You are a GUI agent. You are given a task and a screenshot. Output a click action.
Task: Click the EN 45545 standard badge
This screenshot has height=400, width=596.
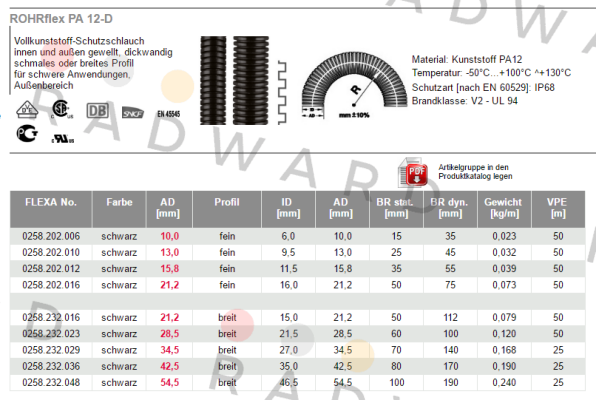point(169,114)
